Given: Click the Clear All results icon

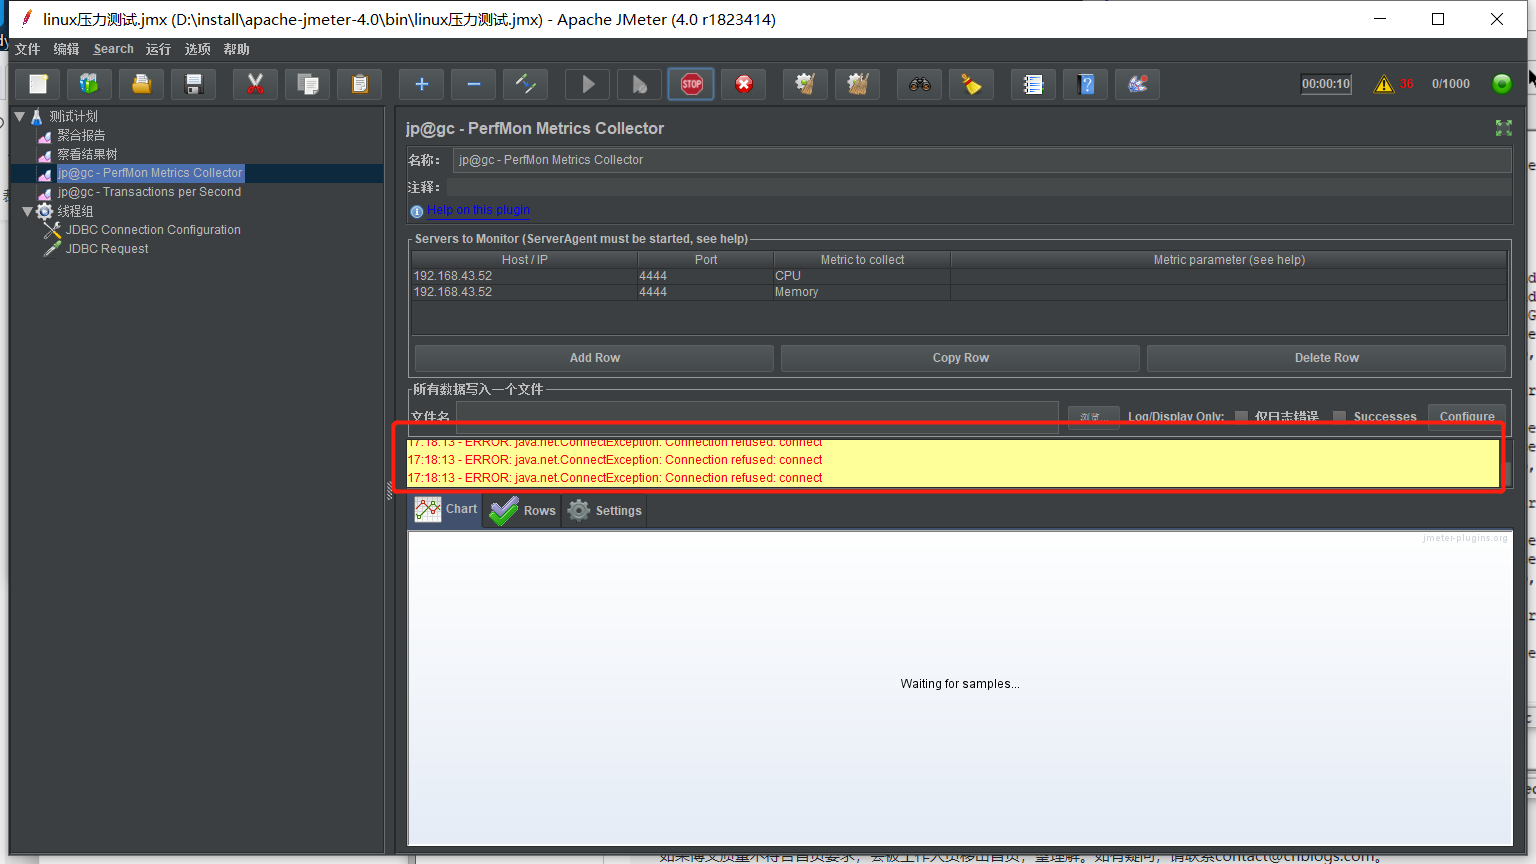Looking at the screenshot, I should (858, 84).
